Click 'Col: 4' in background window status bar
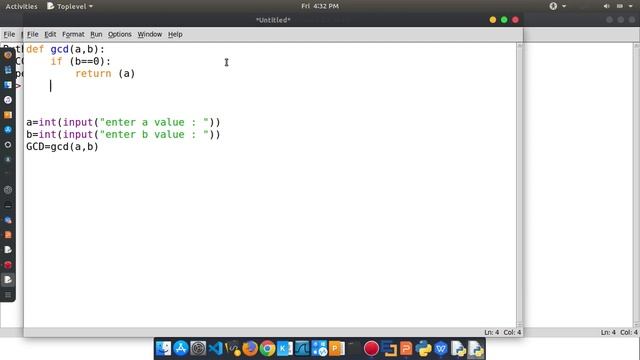Viewport: 640px width, 360px height. 629,333
